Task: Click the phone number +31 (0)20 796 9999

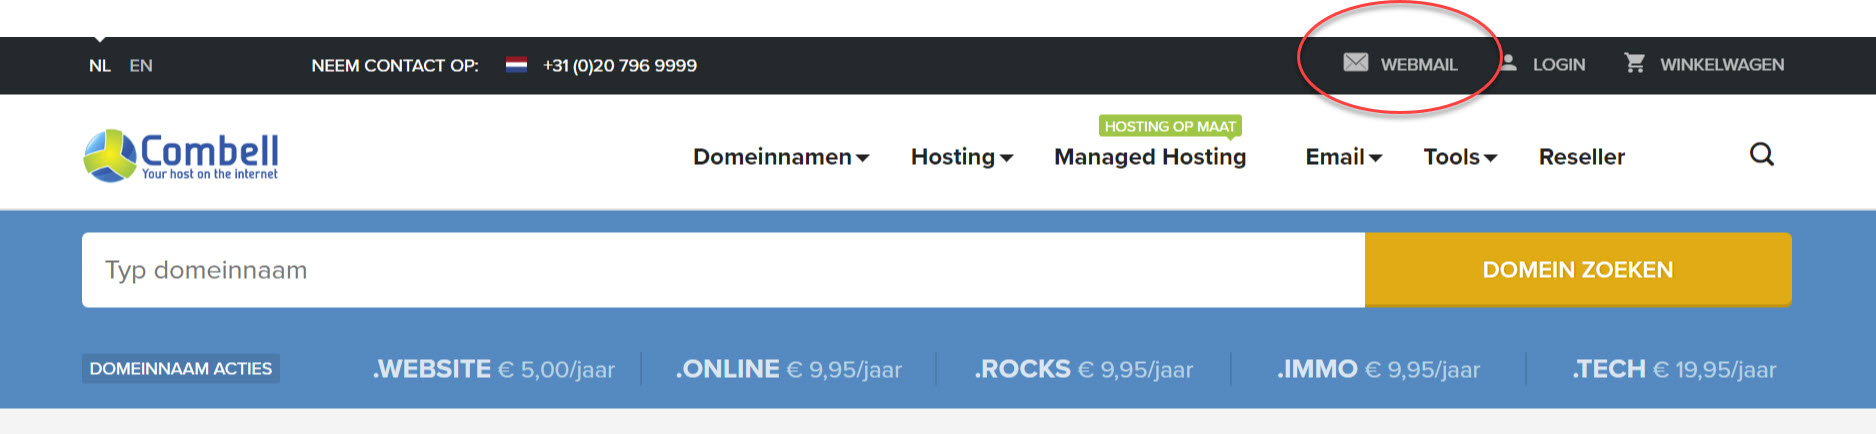Action: (x=620, y=66)
